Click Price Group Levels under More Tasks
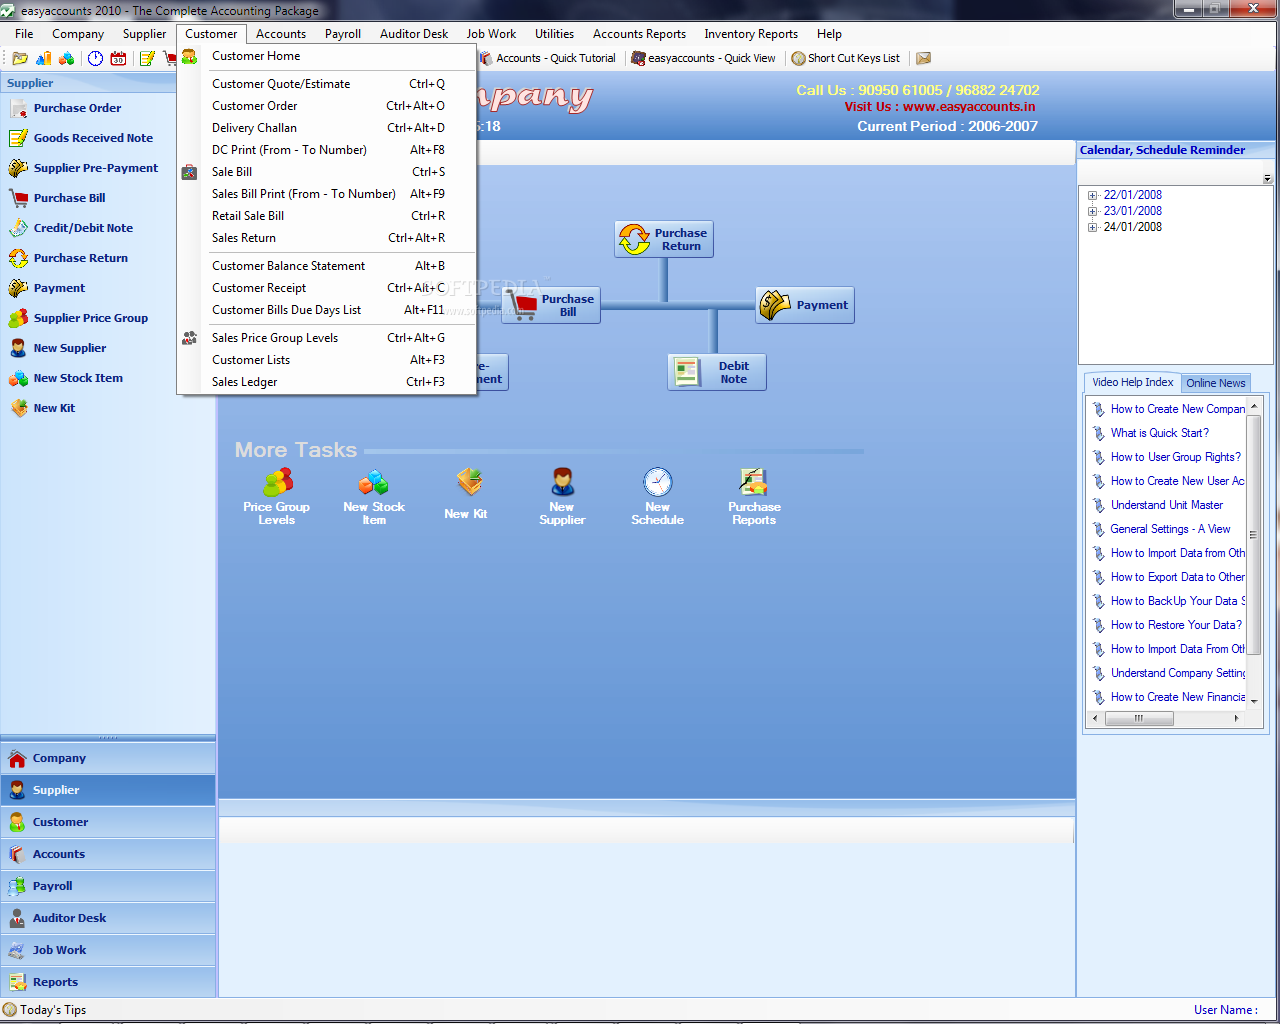The height and width of the screenshot is (1024, 1280). (x=277, y=497)
